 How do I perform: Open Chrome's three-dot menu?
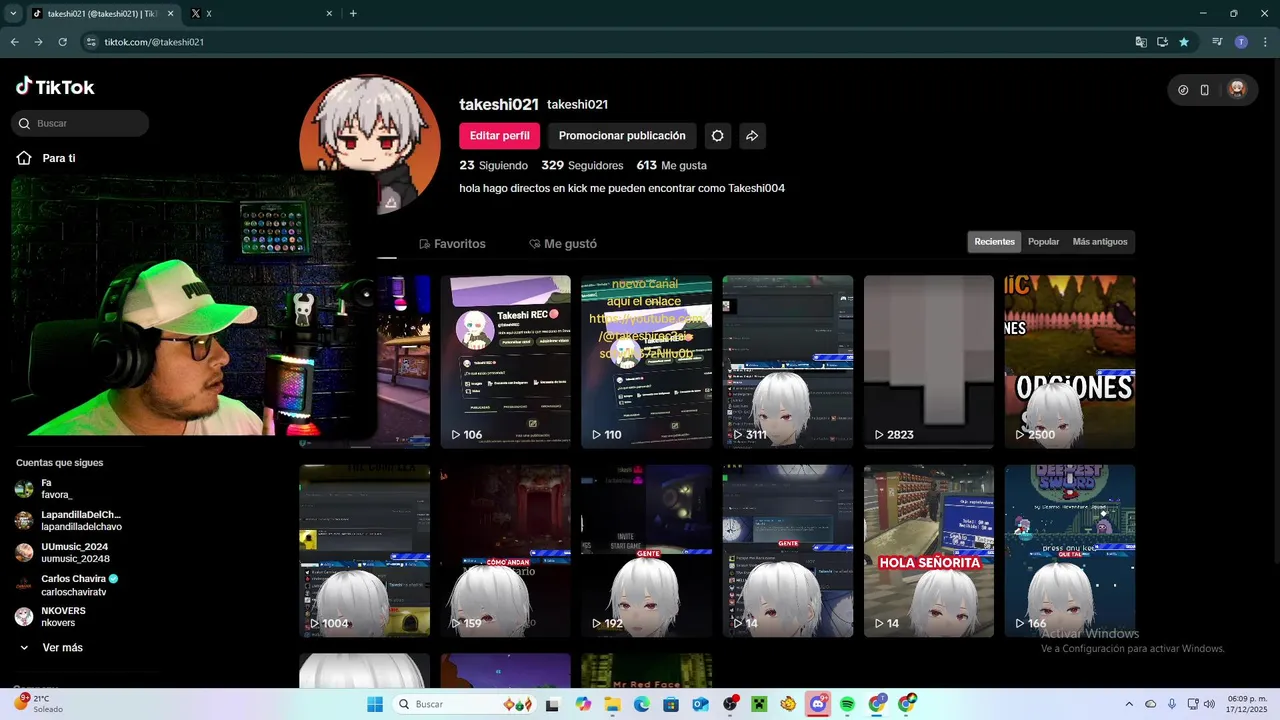[1263, 42]
